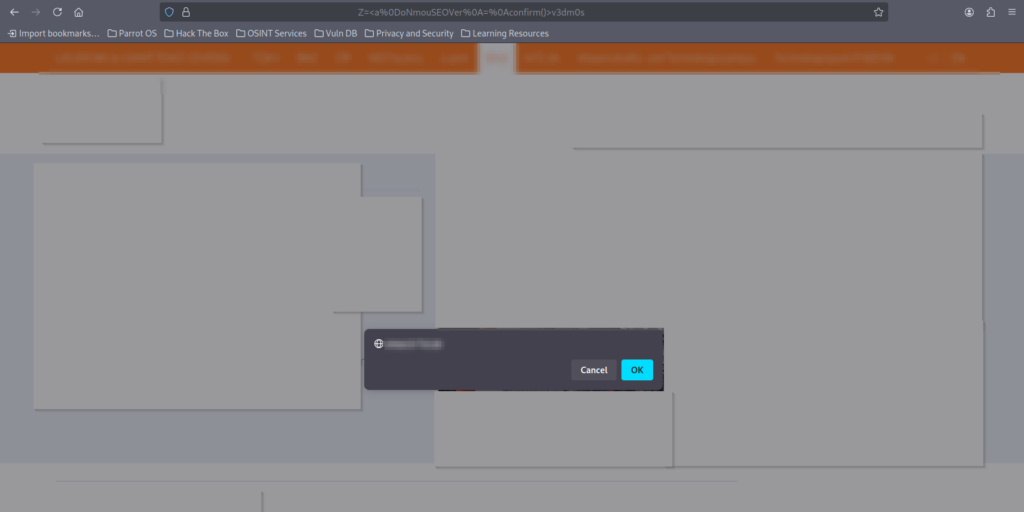View site security padlock info
1024x512 pixels.
click(186, 12)
